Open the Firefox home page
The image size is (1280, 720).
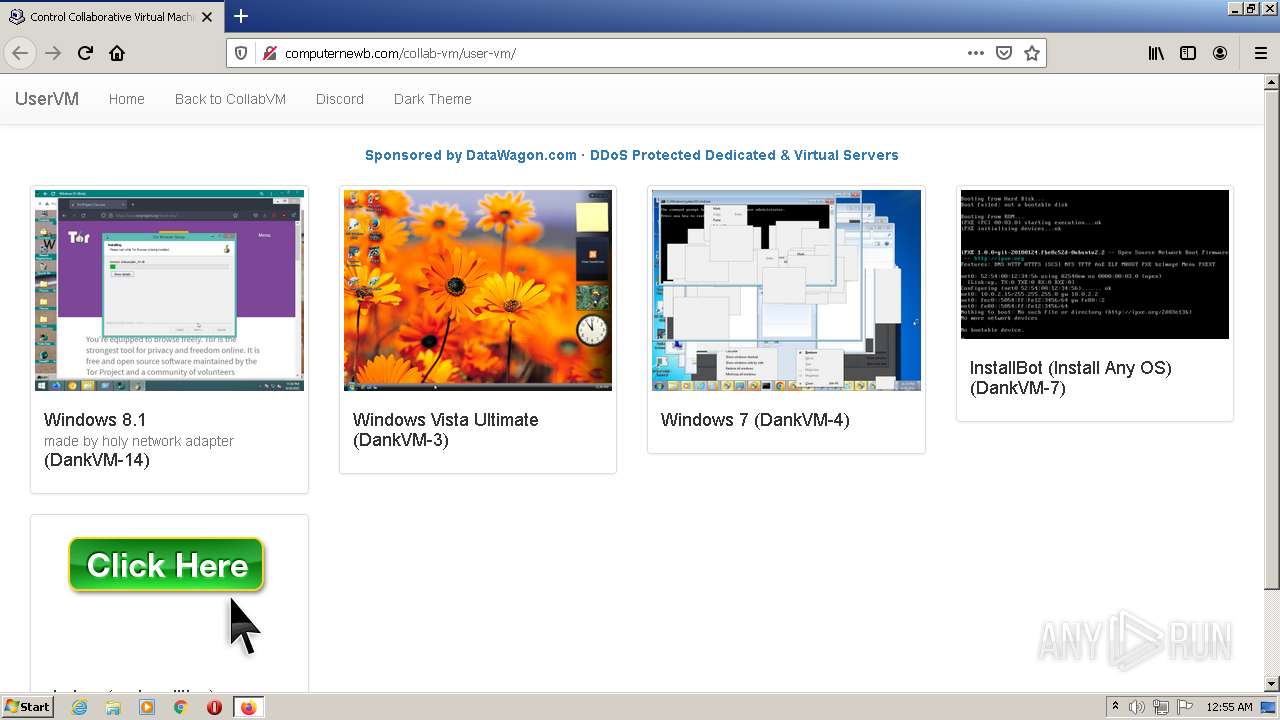coord(117,53)
